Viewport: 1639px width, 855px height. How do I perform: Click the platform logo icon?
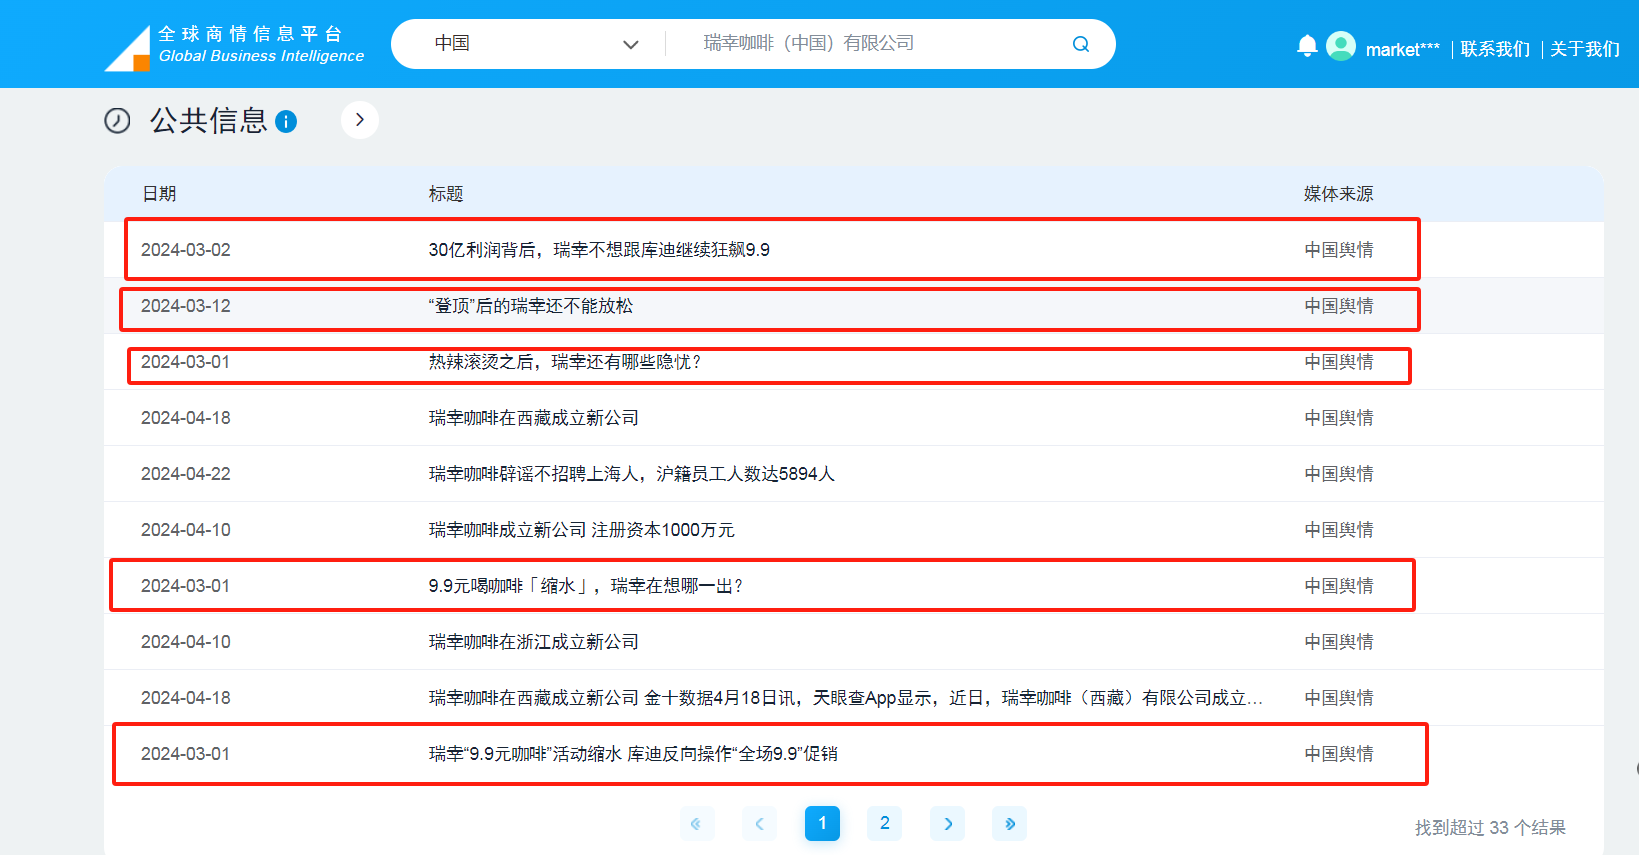tap(127, 48)
